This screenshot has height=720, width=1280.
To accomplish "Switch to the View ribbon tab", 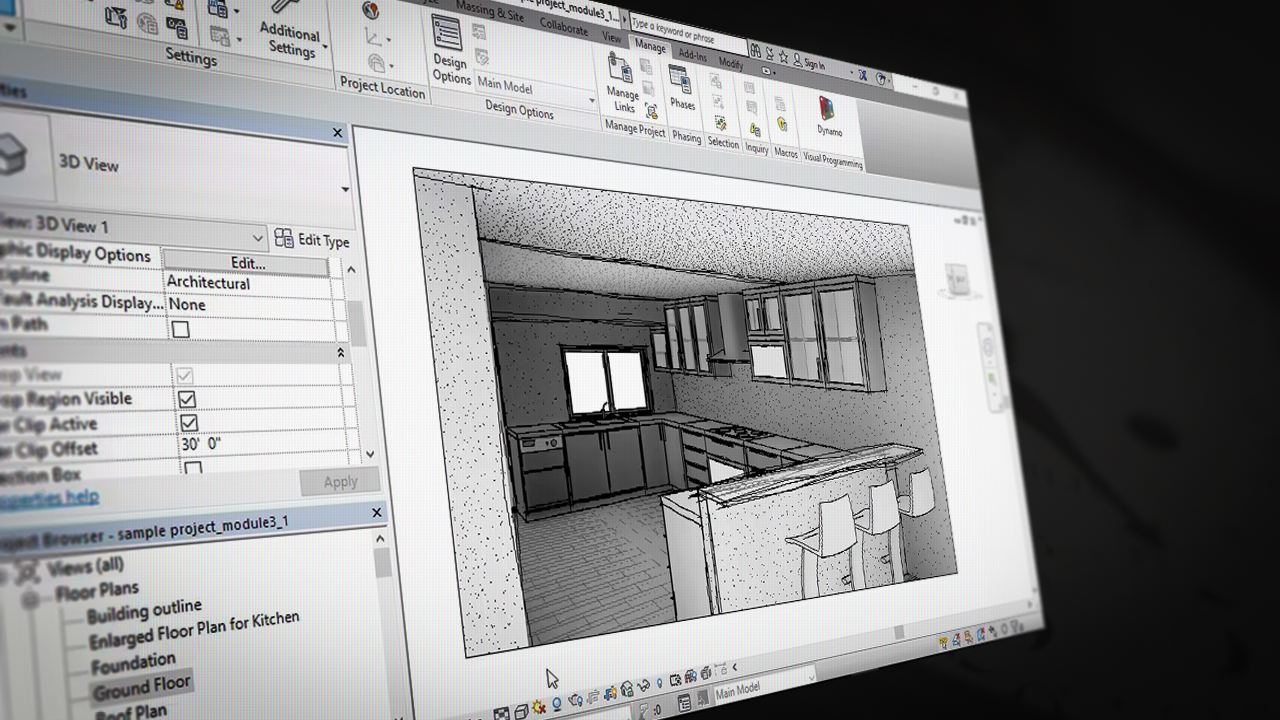I will click(611, 37).
